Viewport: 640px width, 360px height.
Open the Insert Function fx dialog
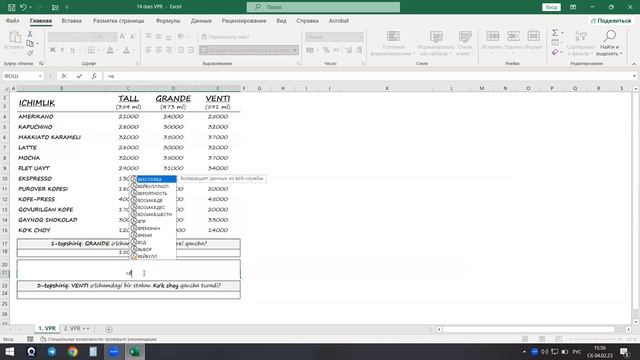coord(94,76)
